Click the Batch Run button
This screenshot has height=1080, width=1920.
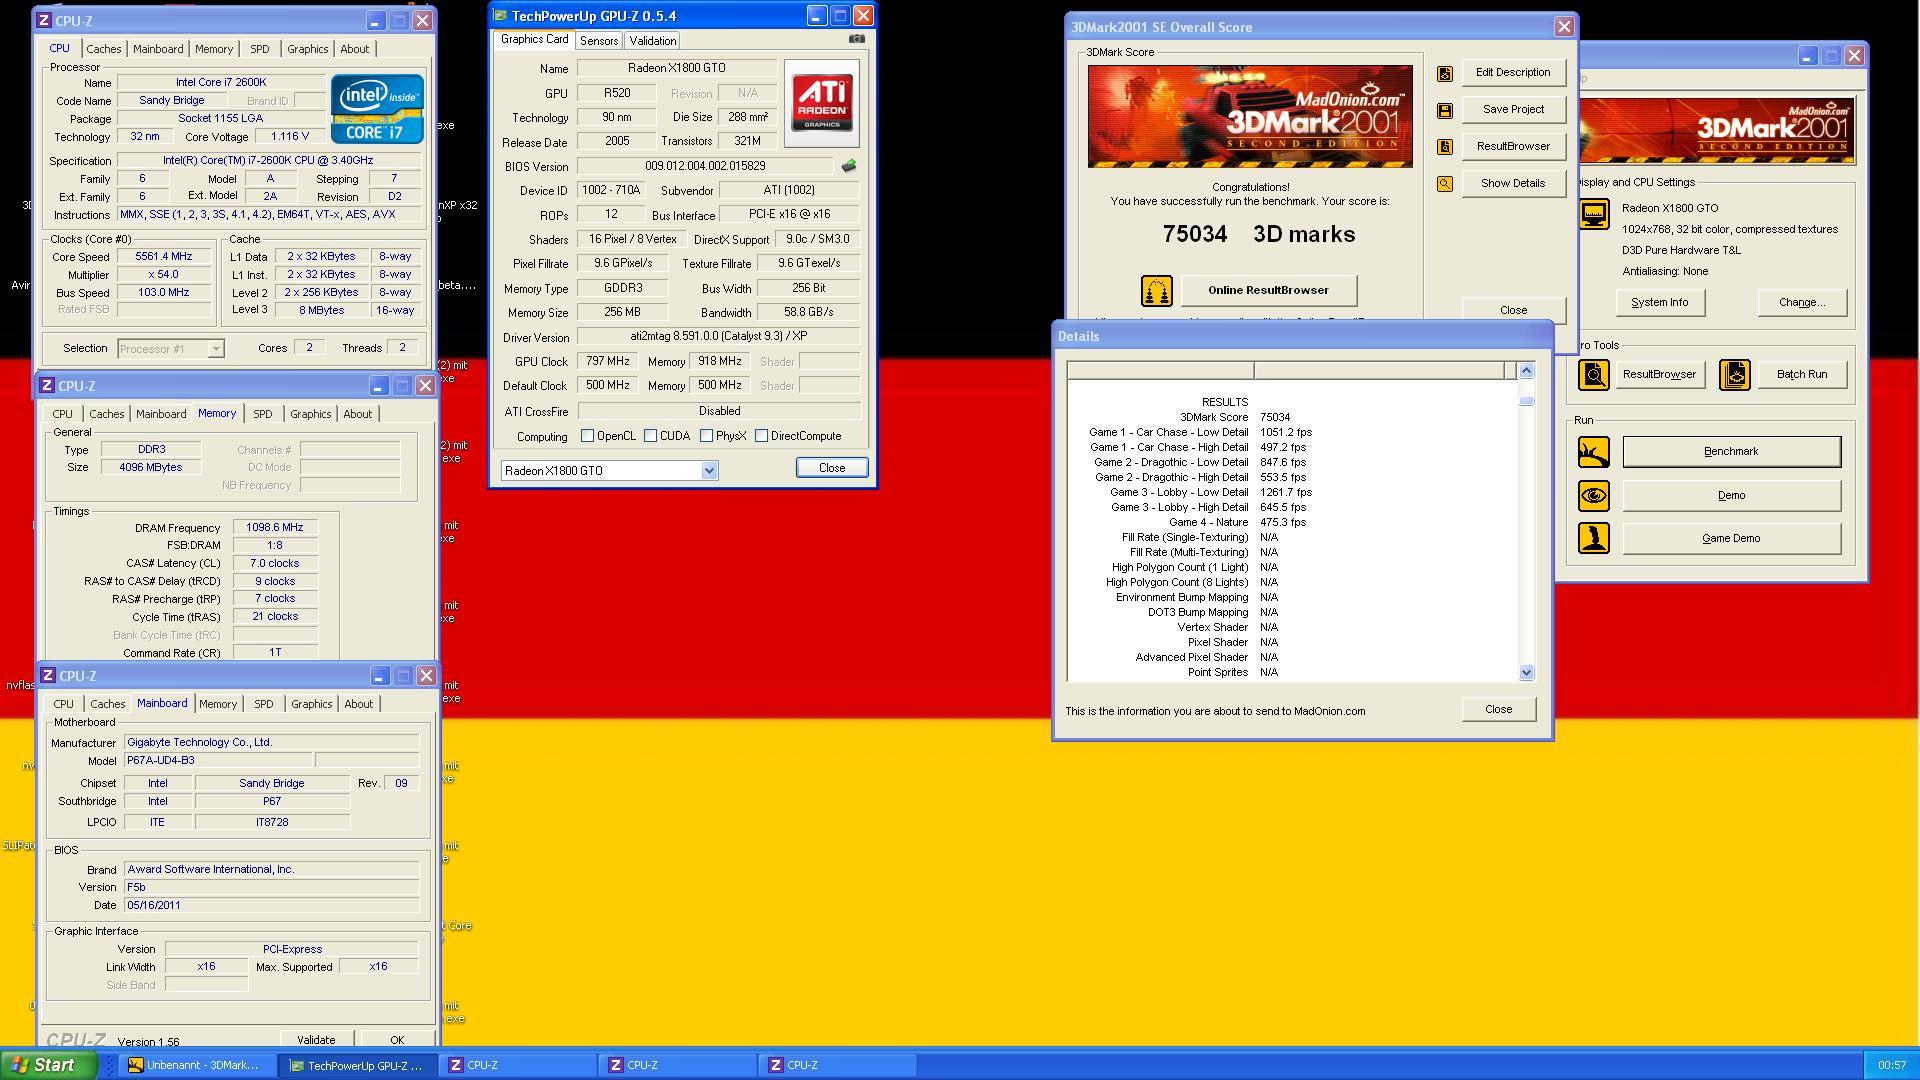pos(1801,375)
